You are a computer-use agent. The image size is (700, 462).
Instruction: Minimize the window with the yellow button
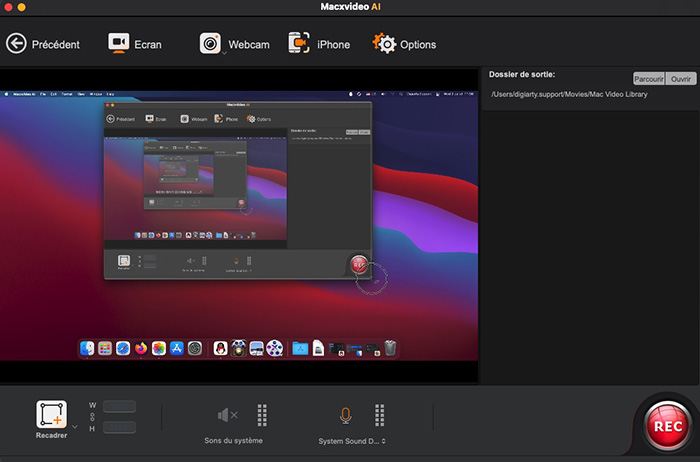tap(21, 7)
